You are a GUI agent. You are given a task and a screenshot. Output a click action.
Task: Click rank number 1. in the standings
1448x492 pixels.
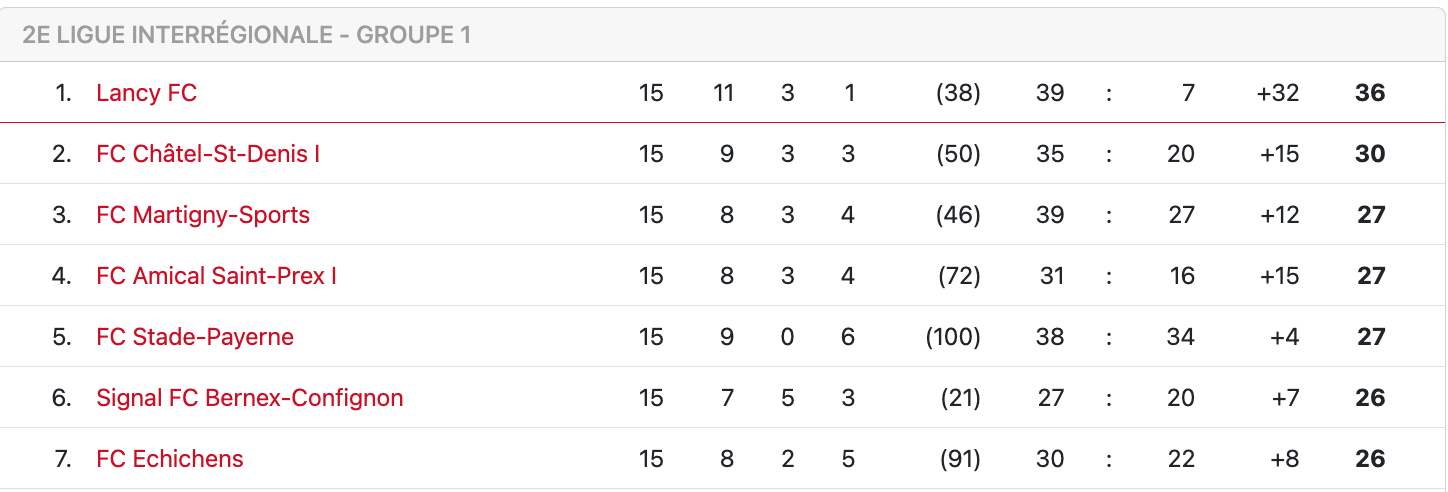click(64, 93)
